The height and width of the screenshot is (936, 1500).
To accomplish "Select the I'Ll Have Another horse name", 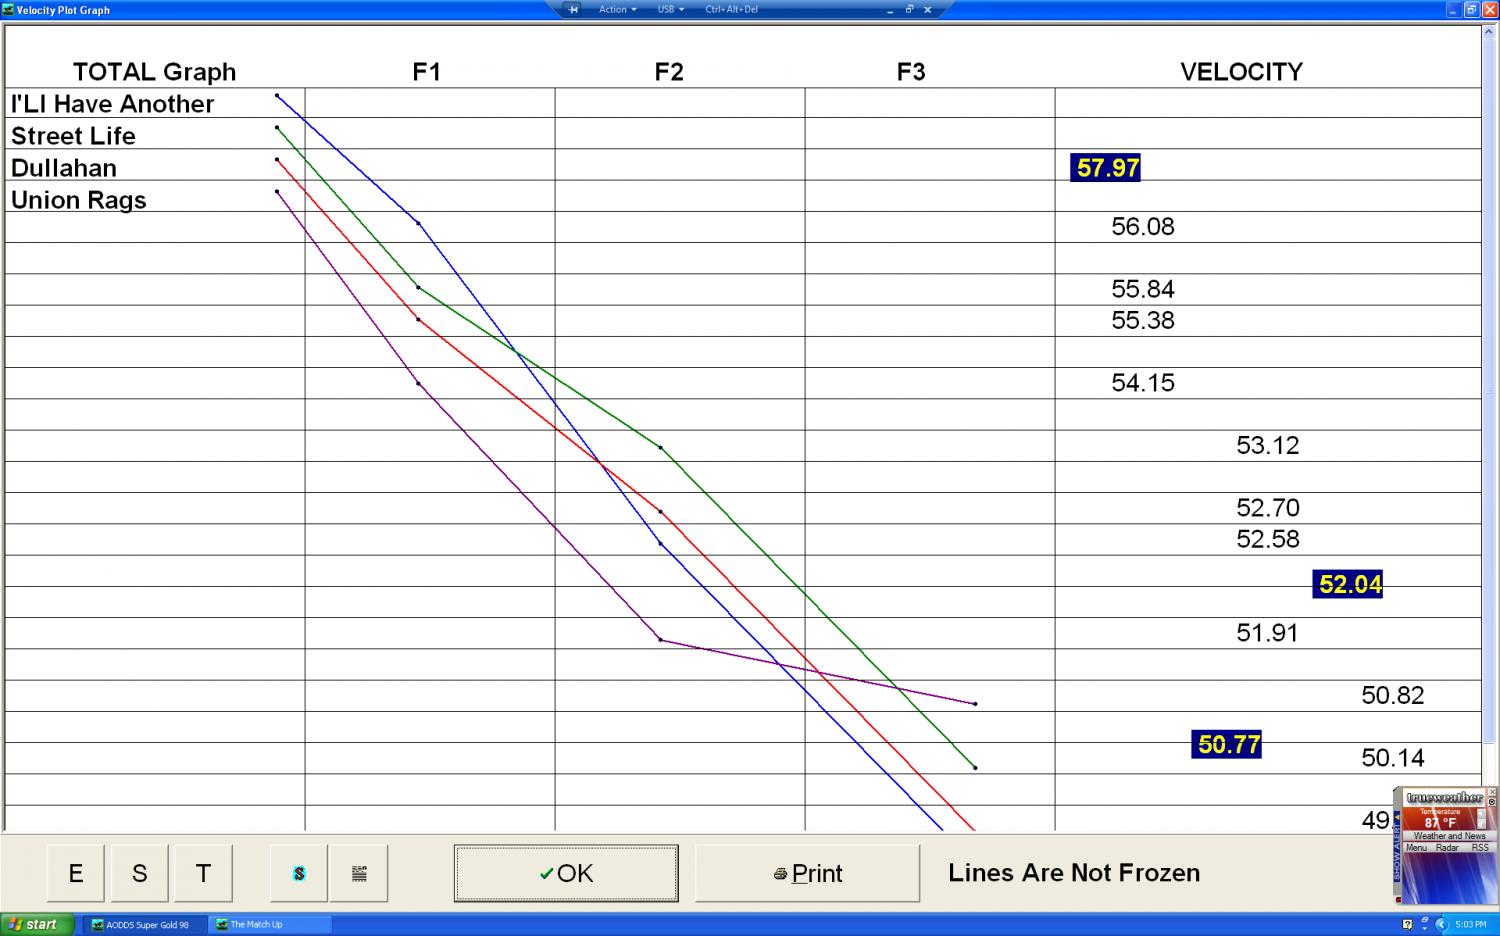I will point(112,104).
